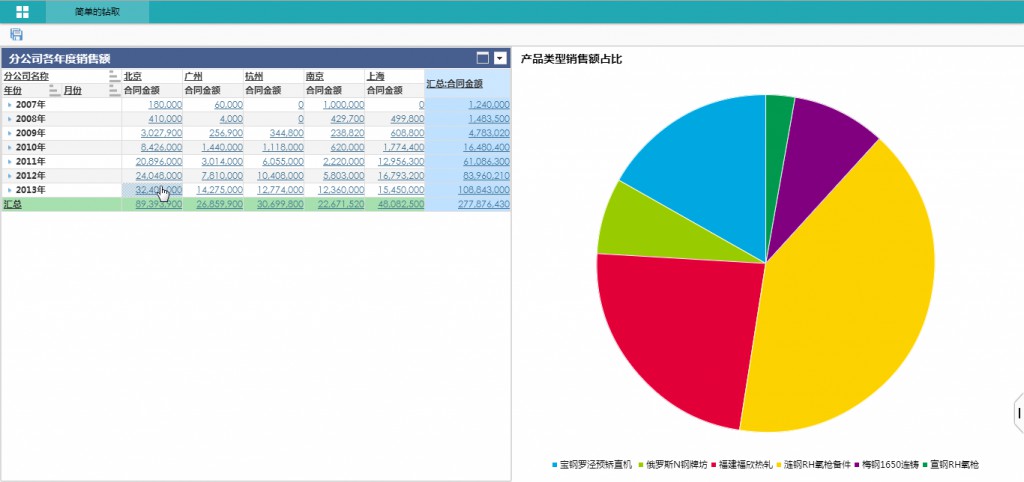Expand the 2013年 row
Screen dimensions: 1024x482
pyautogui.click(x=10, y=190)
